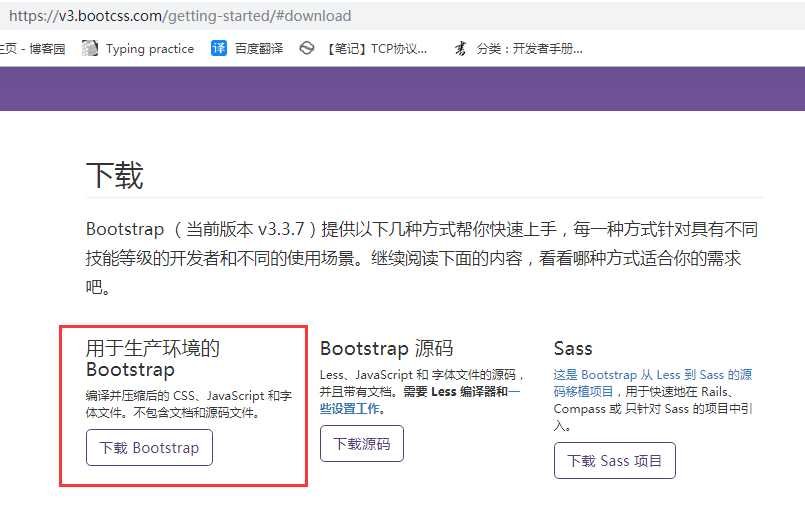Image resolution: width=805 pixels, height=505 pixels.
Task: Click the 下载 page heading
Action: click(115, 175)
